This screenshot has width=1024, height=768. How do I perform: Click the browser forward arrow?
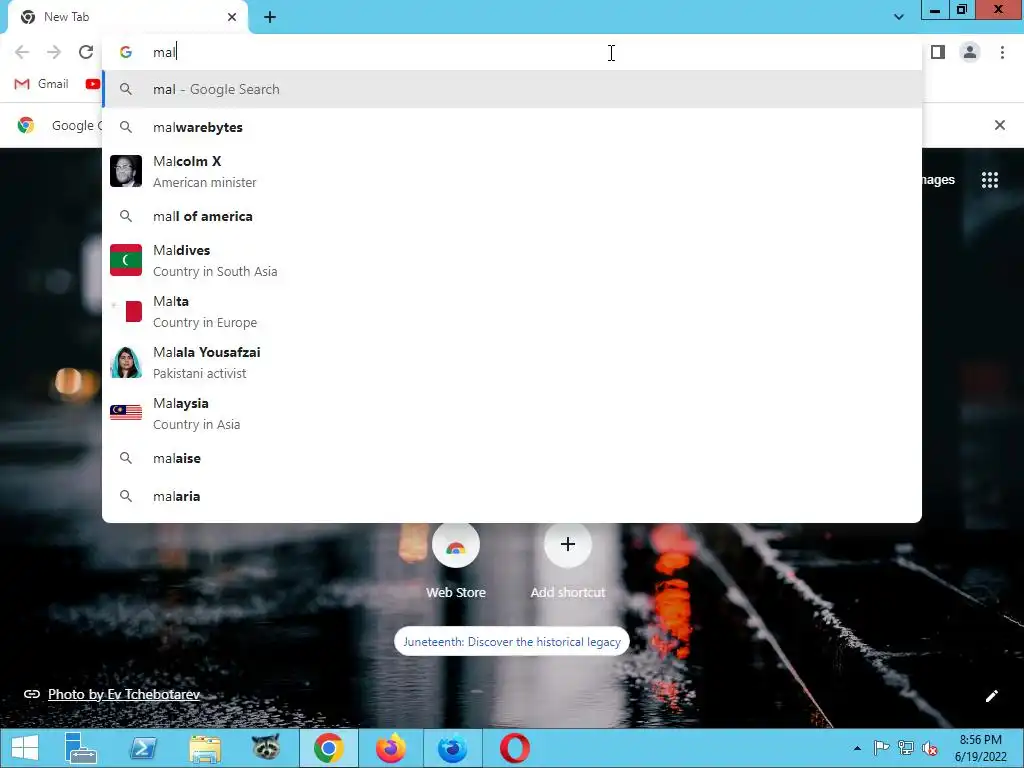point(54,52)
